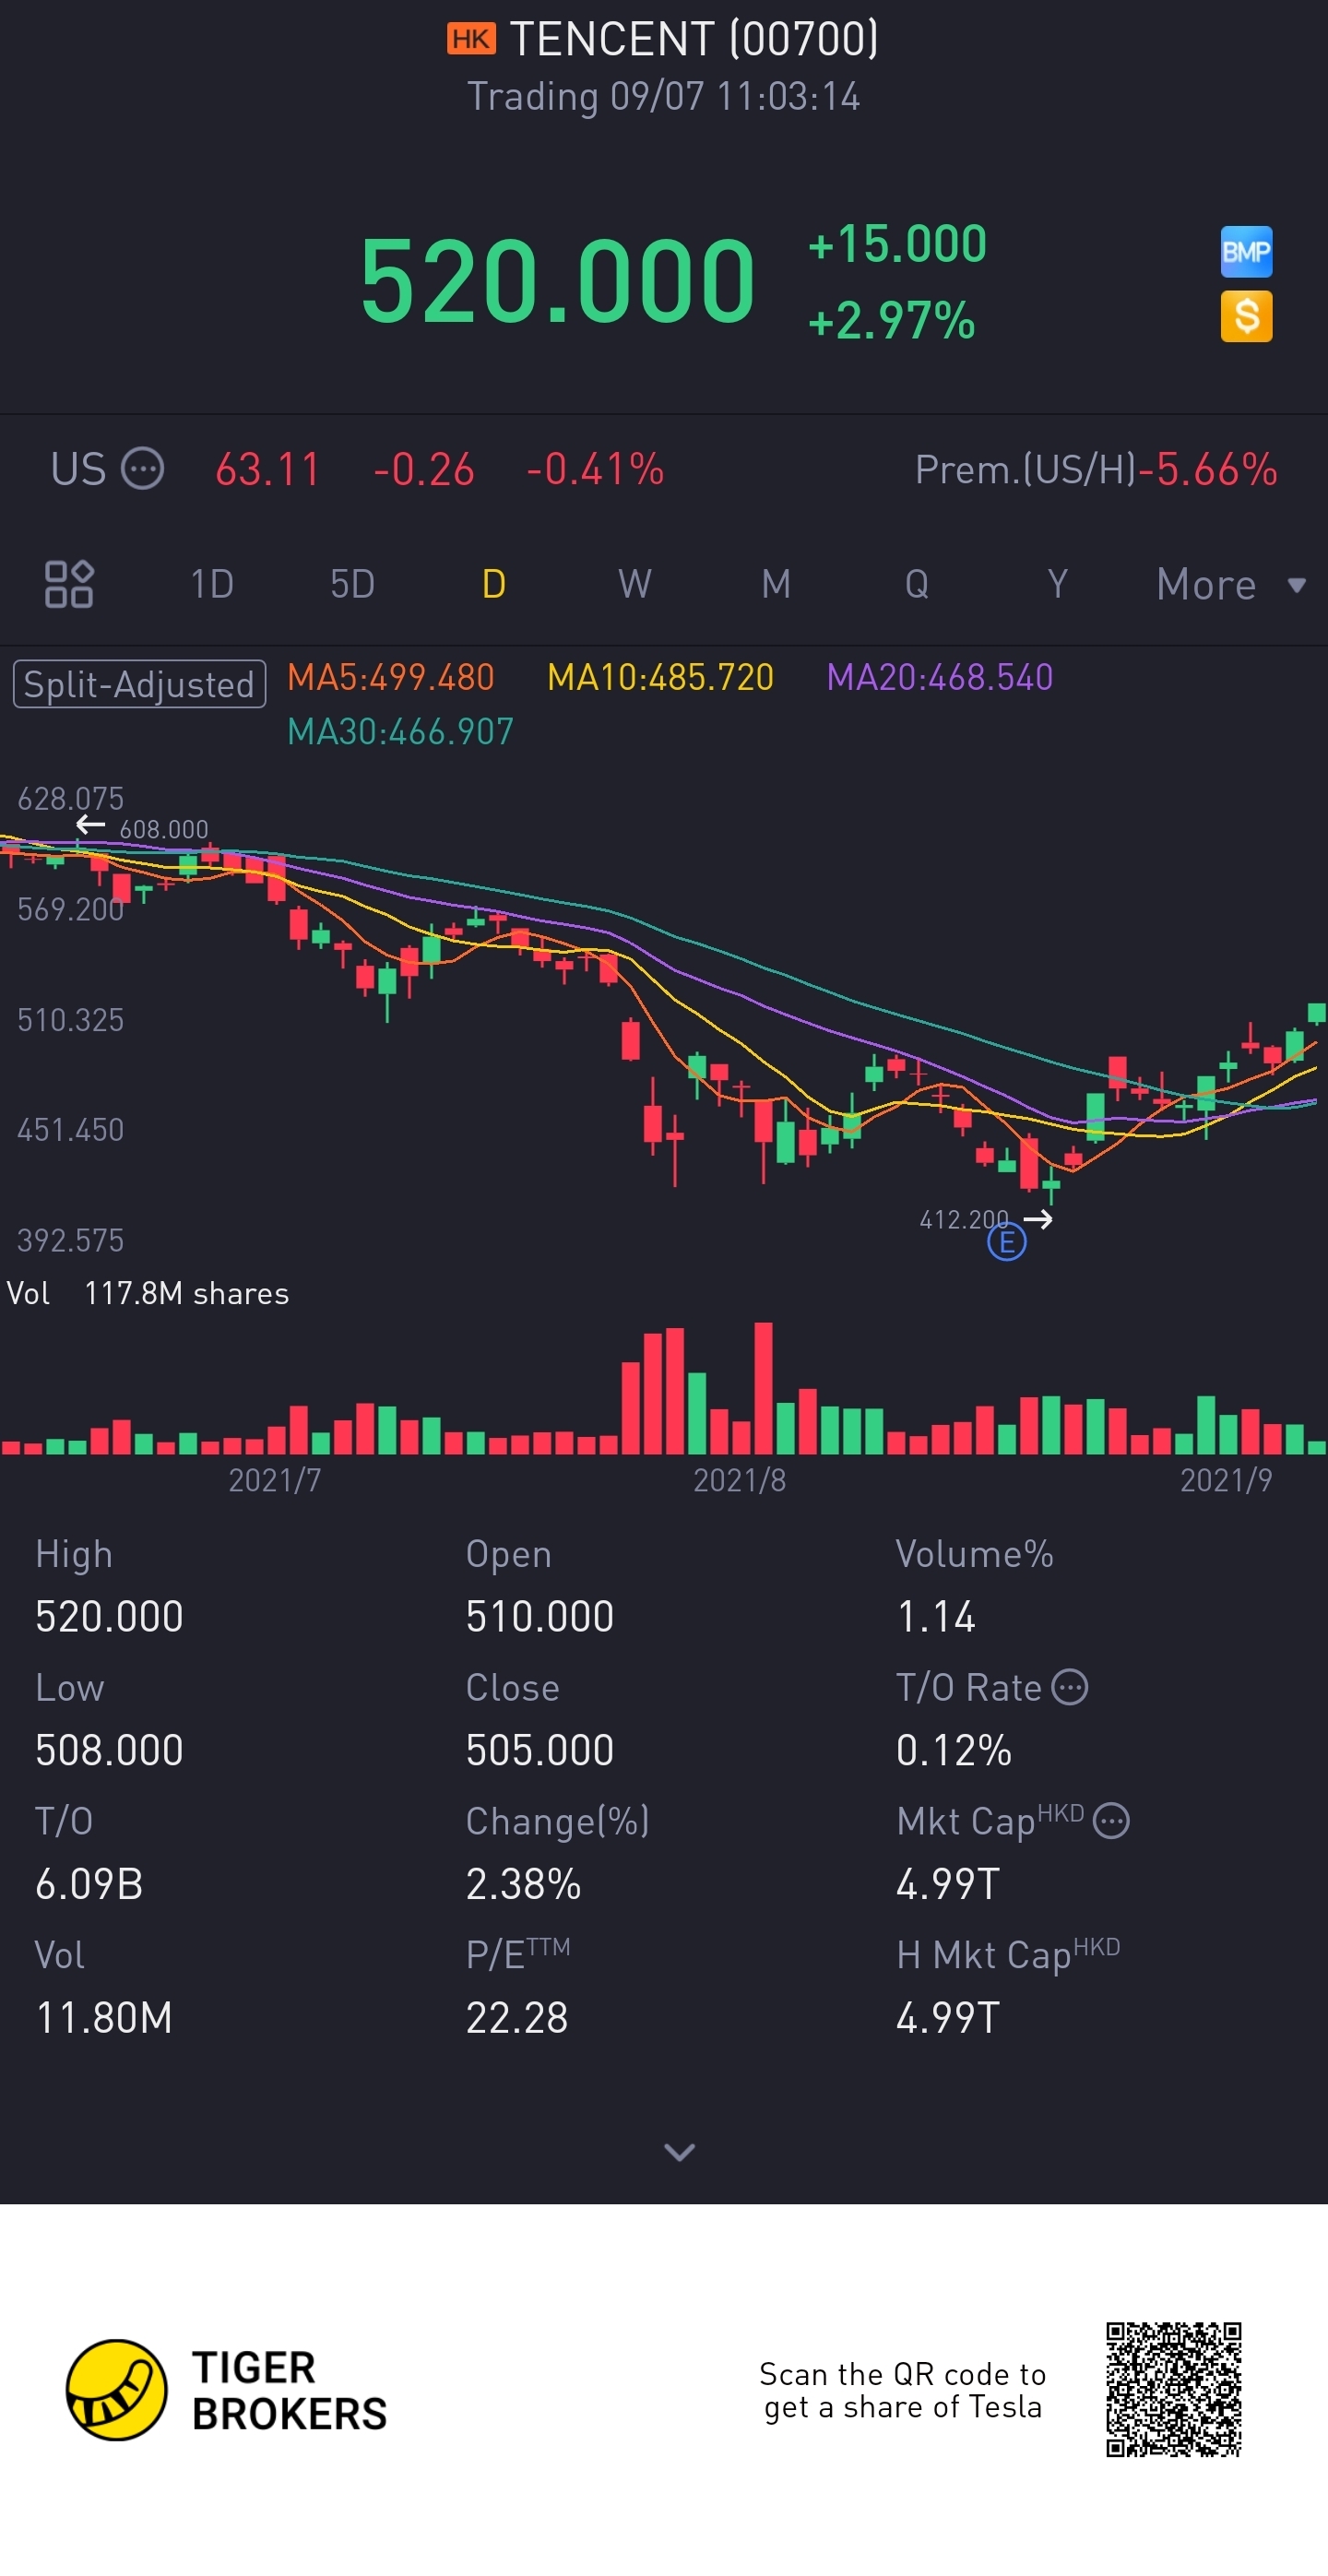Select the Y yearly chart tab

tap(1058, 584)
